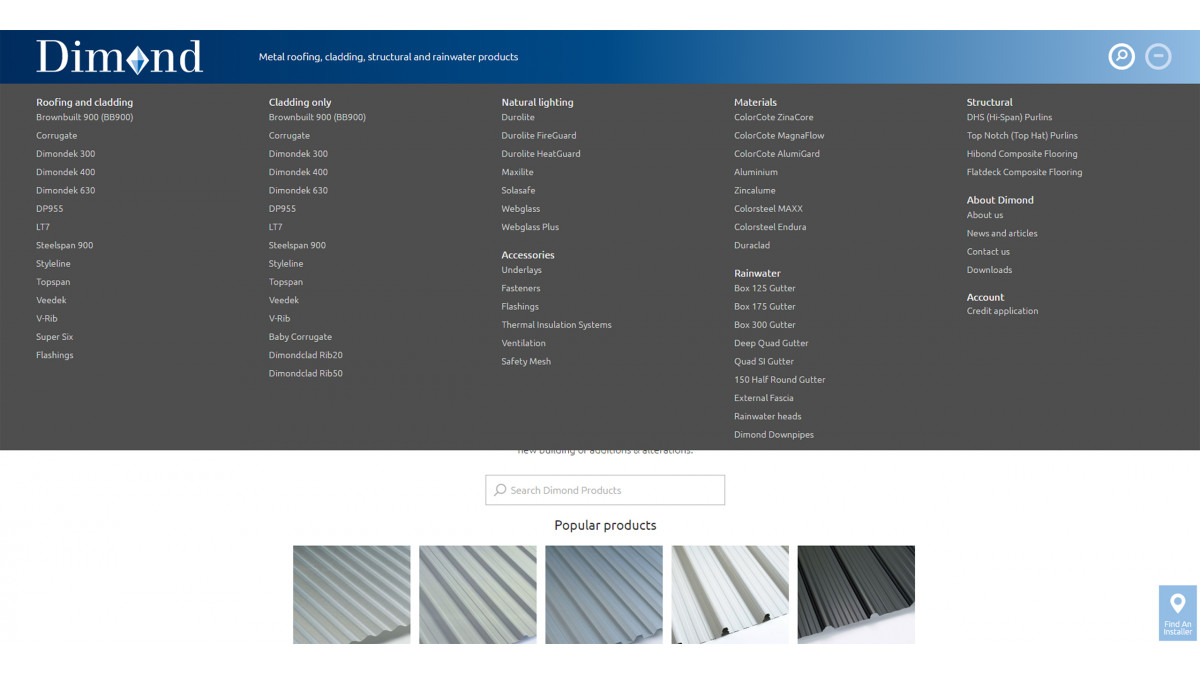
Task: Open Safety Mesh link
Action: click(x=526, y=361)
